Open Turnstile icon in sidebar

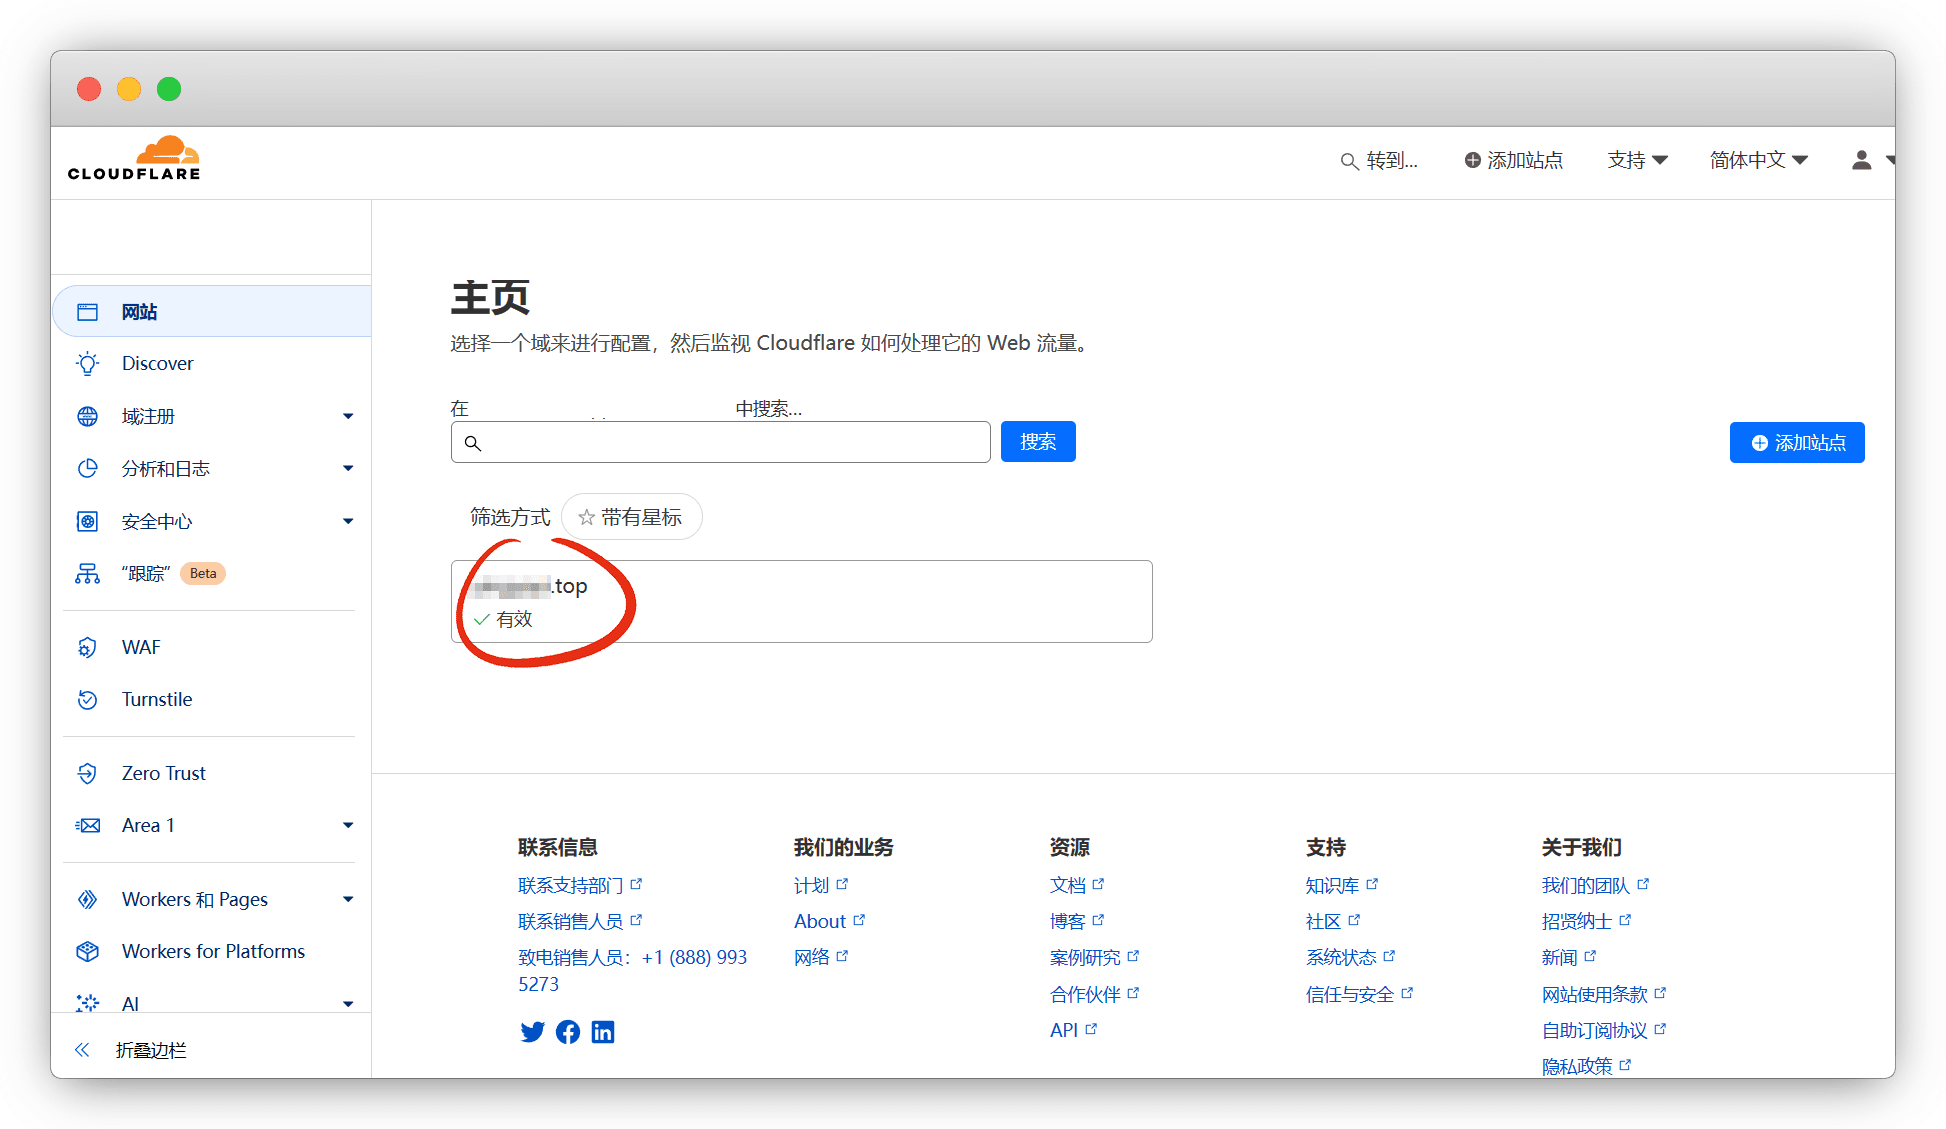88,700
